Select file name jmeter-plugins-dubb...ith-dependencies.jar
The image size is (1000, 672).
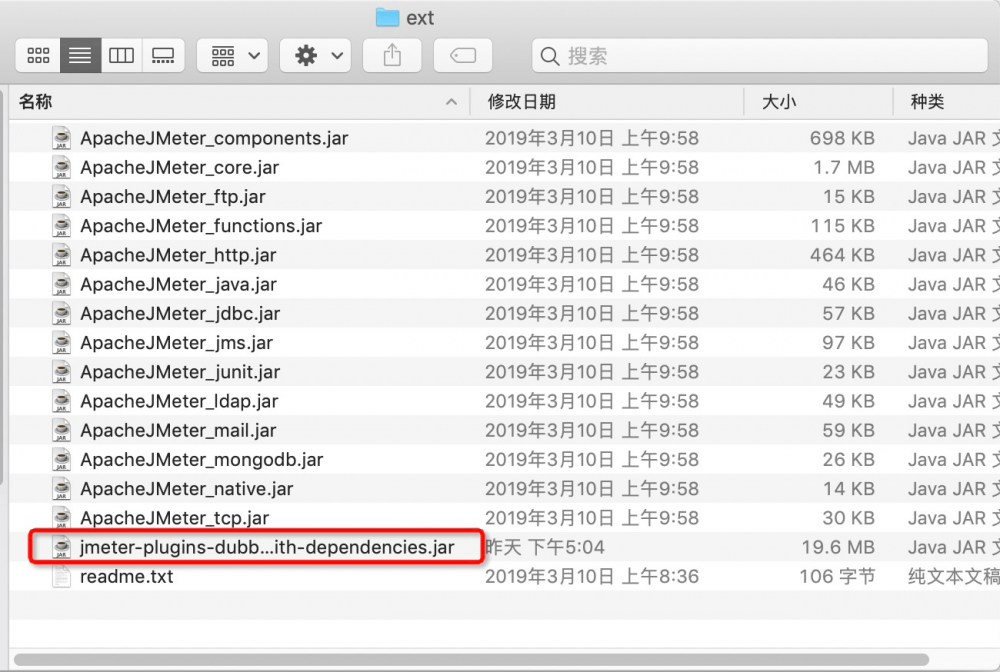[267, 548]
